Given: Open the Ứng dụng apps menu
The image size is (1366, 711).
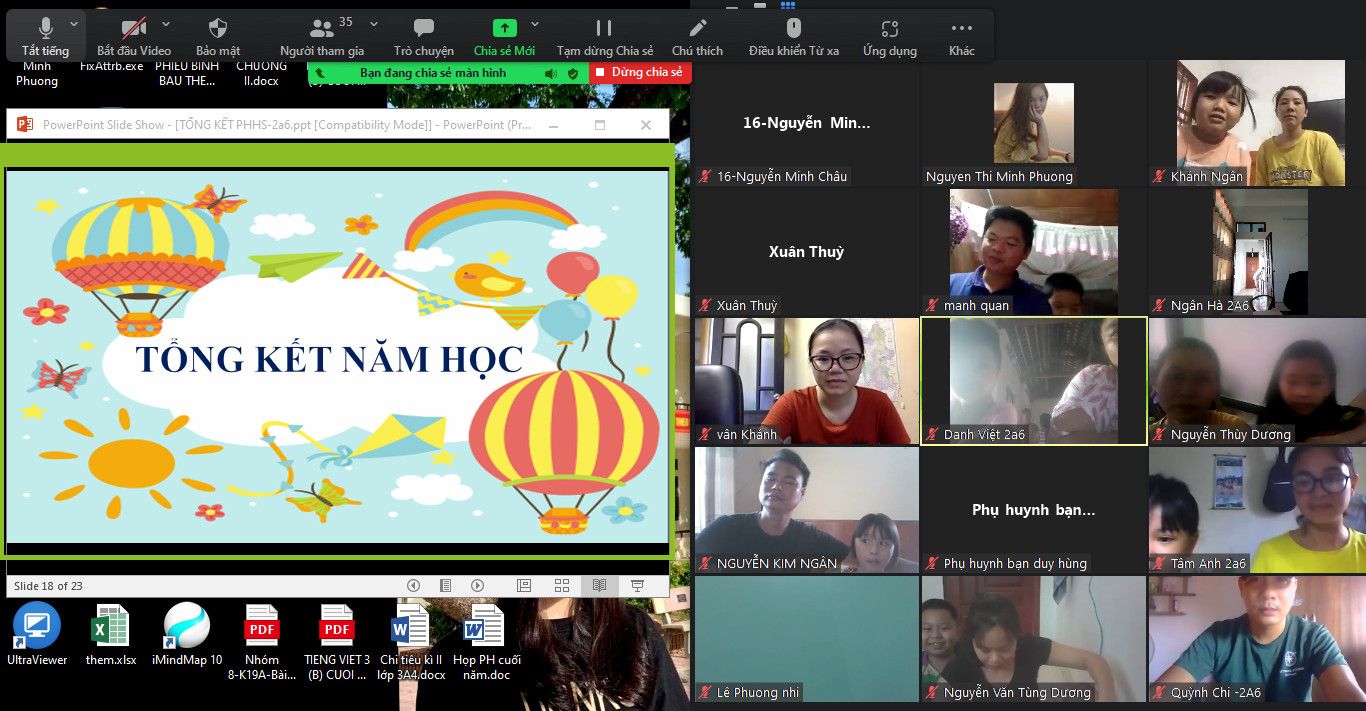Looking at the screenshot, I should [889, 36].
